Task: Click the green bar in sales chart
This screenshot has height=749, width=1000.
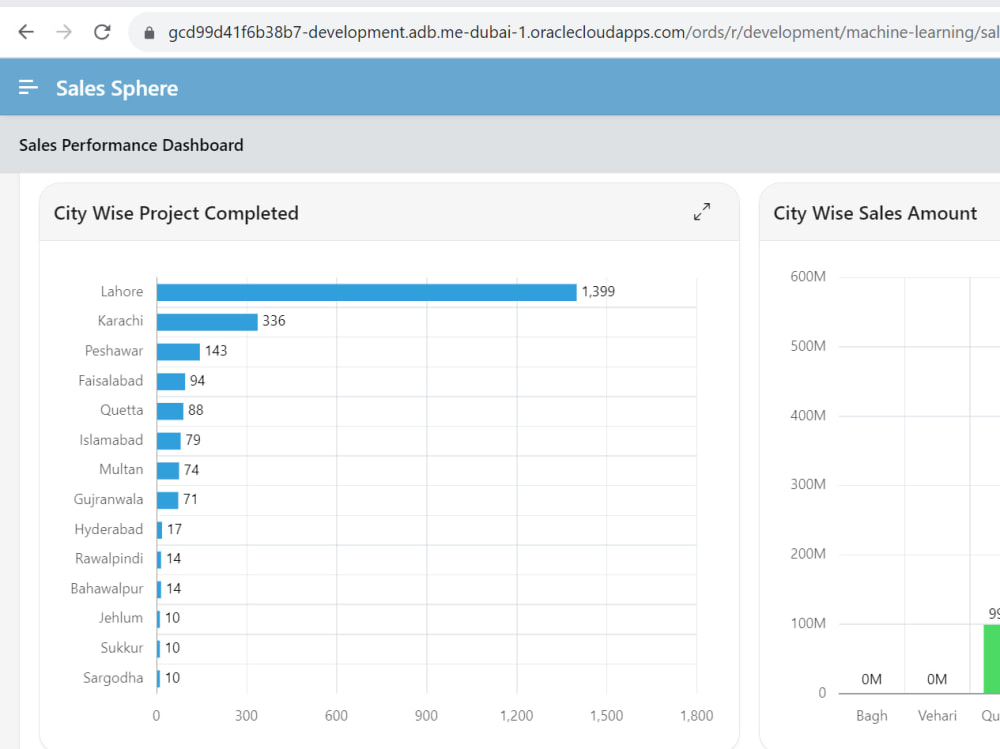Action: pos(992,659)
